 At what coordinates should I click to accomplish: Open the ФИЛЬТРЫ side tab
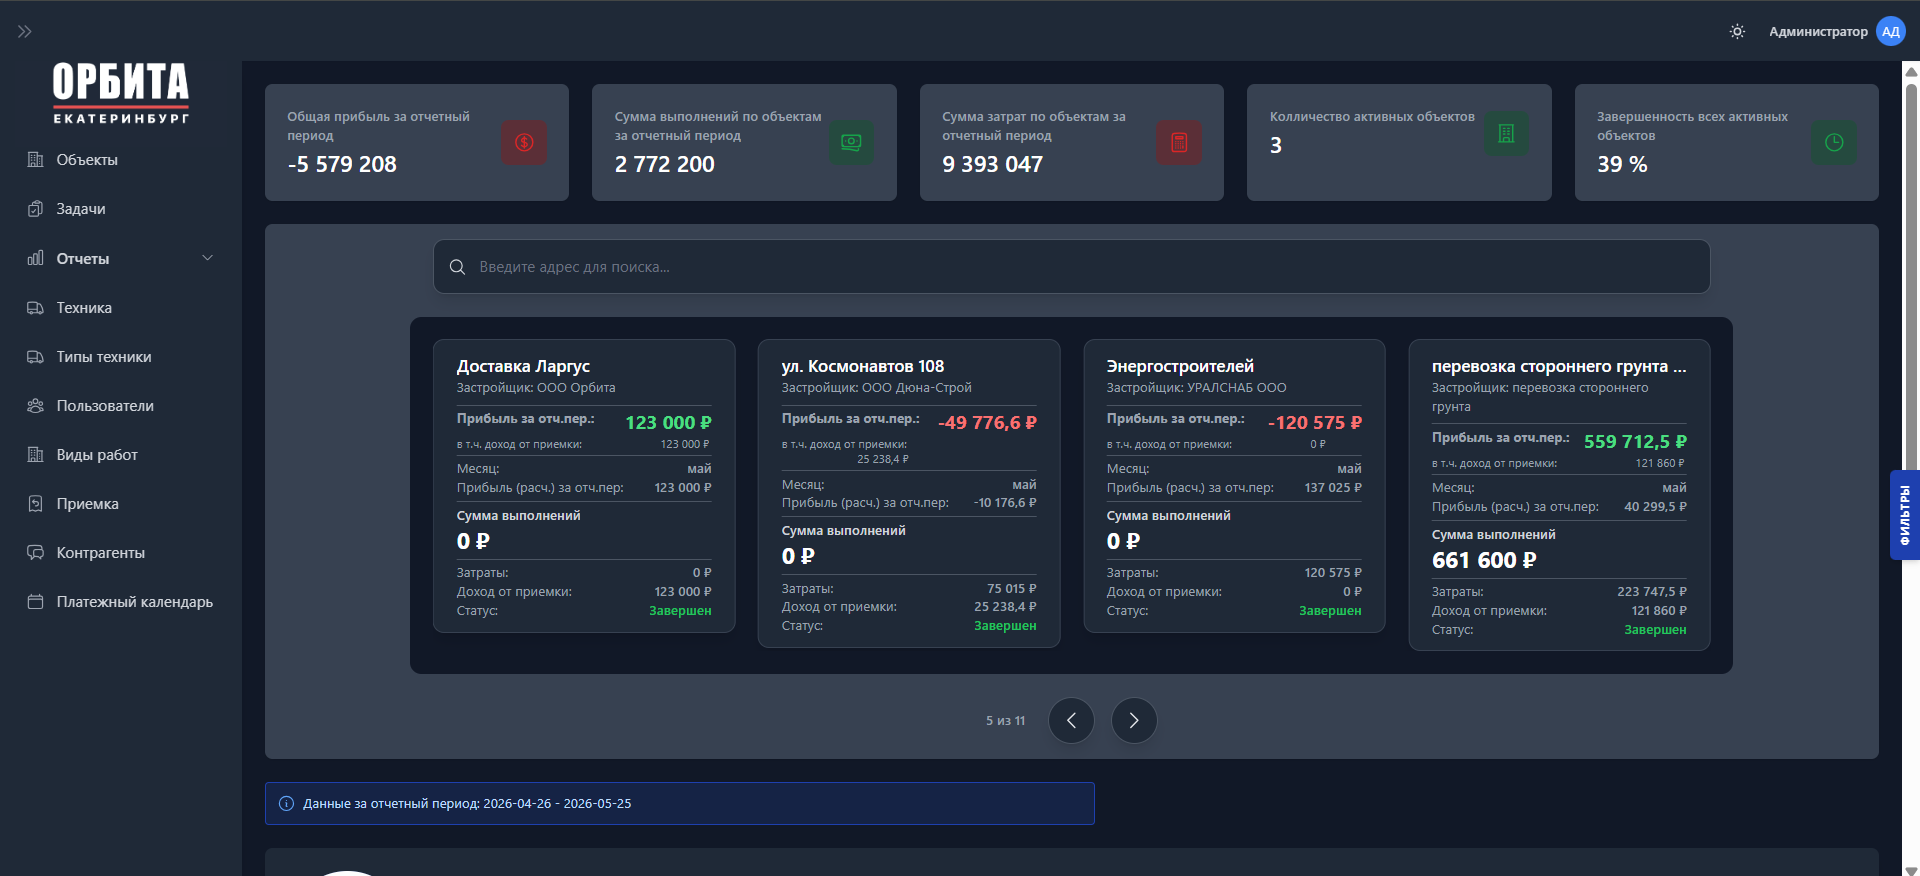pyautogui.click(x=1904, y=515)
